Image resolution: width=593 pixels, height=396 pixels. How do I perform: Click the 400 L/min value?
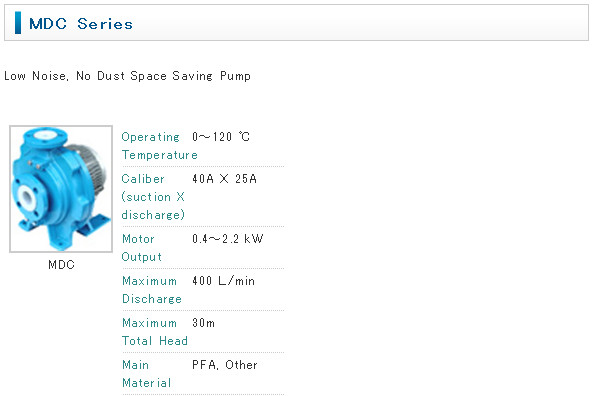pyautogui.click(x=223, y=281)
